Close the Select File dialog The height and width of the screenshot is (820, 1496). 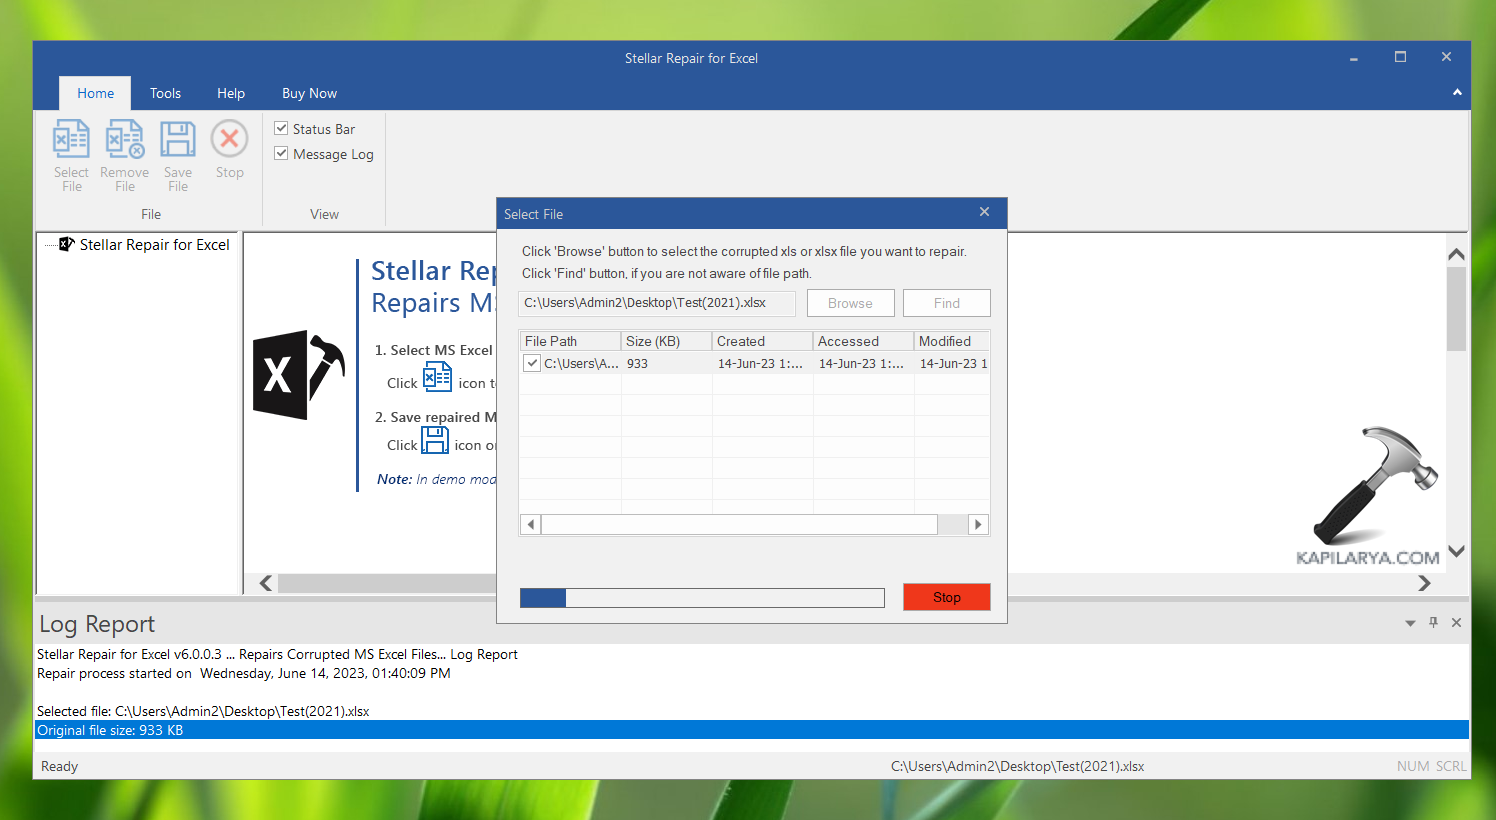tap(984, 212)
